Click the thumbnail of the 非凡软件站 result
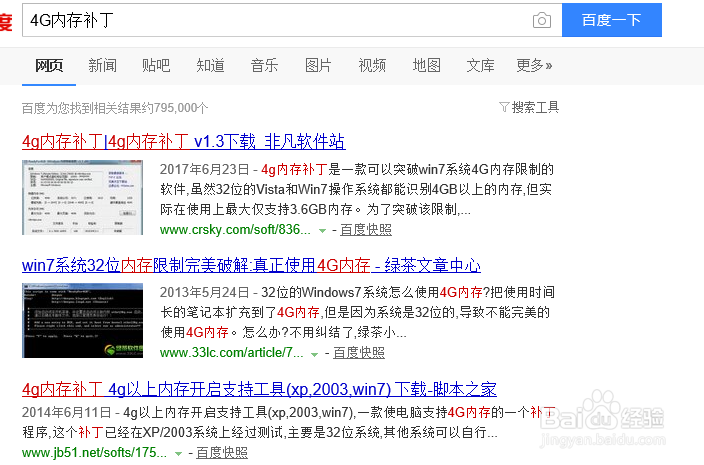The height and width of the screenshot is (465, 704). coord(82,197)
